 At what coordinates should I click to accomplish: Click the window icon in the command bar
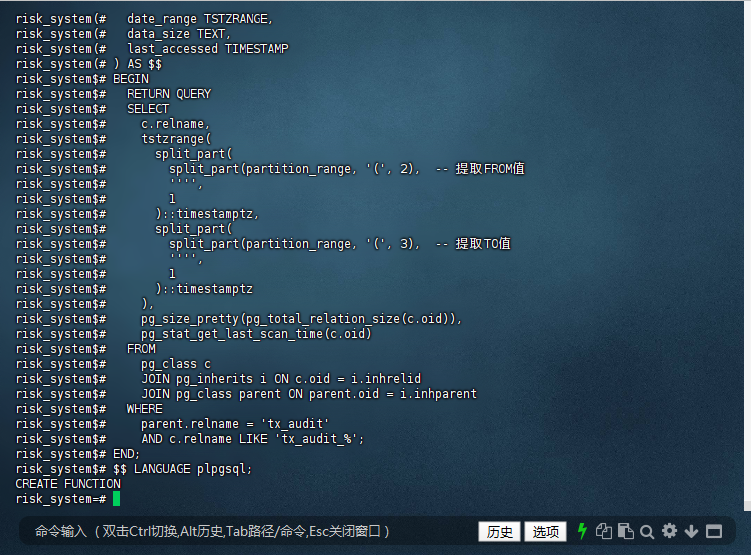point(714,531)
